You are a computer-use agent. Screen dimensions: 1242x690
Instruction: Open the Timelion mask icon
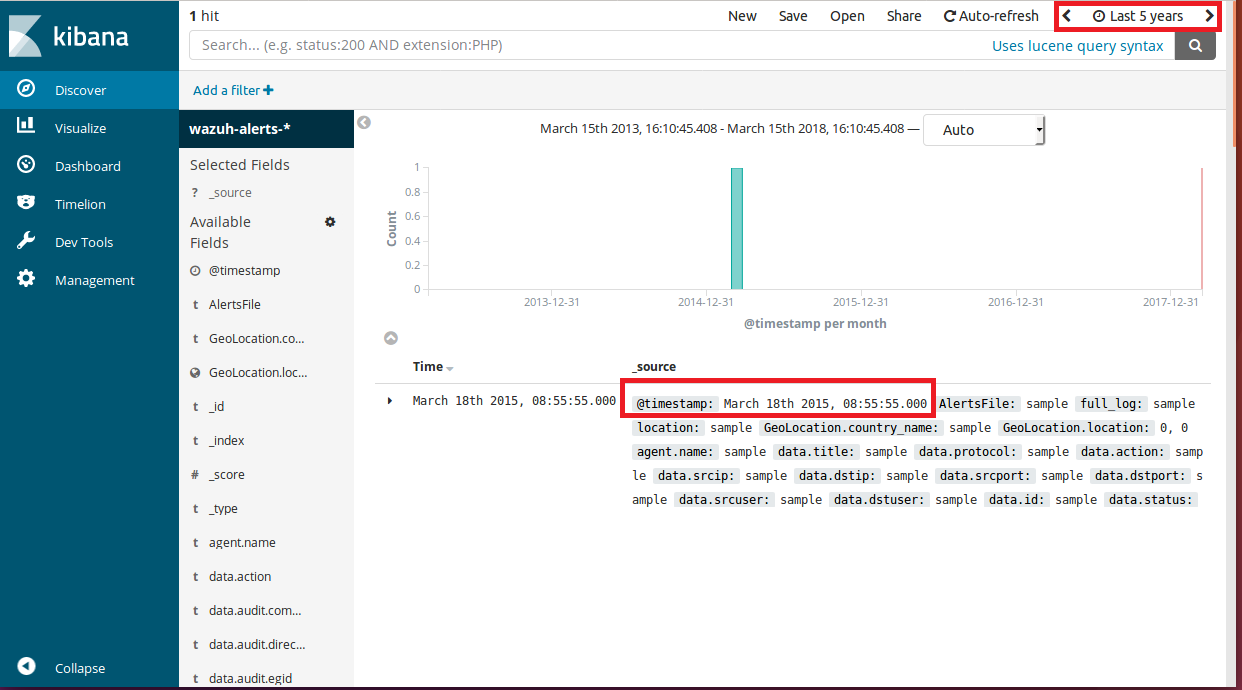point(27,203)
